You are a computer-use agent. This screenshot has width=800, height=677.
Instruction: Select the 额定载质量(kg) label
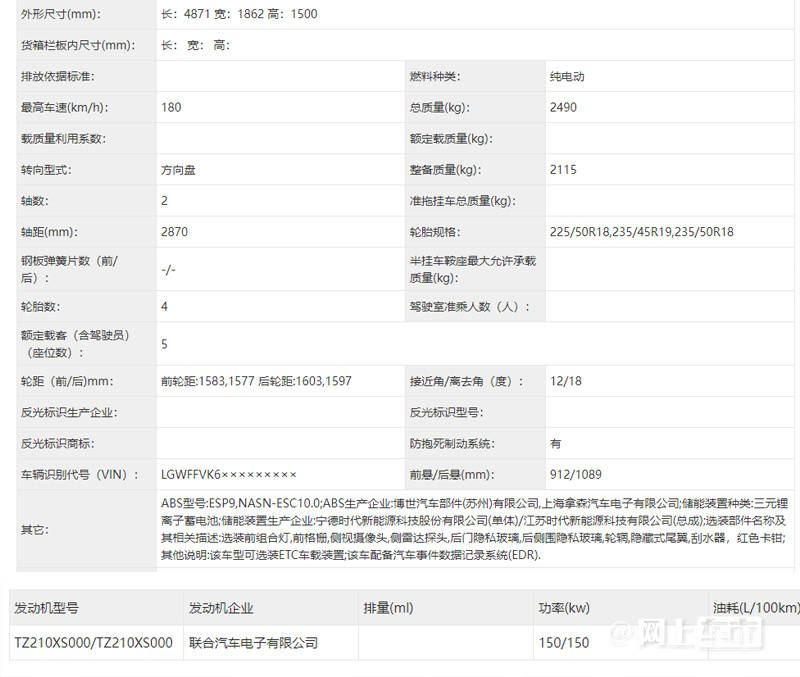451,138
